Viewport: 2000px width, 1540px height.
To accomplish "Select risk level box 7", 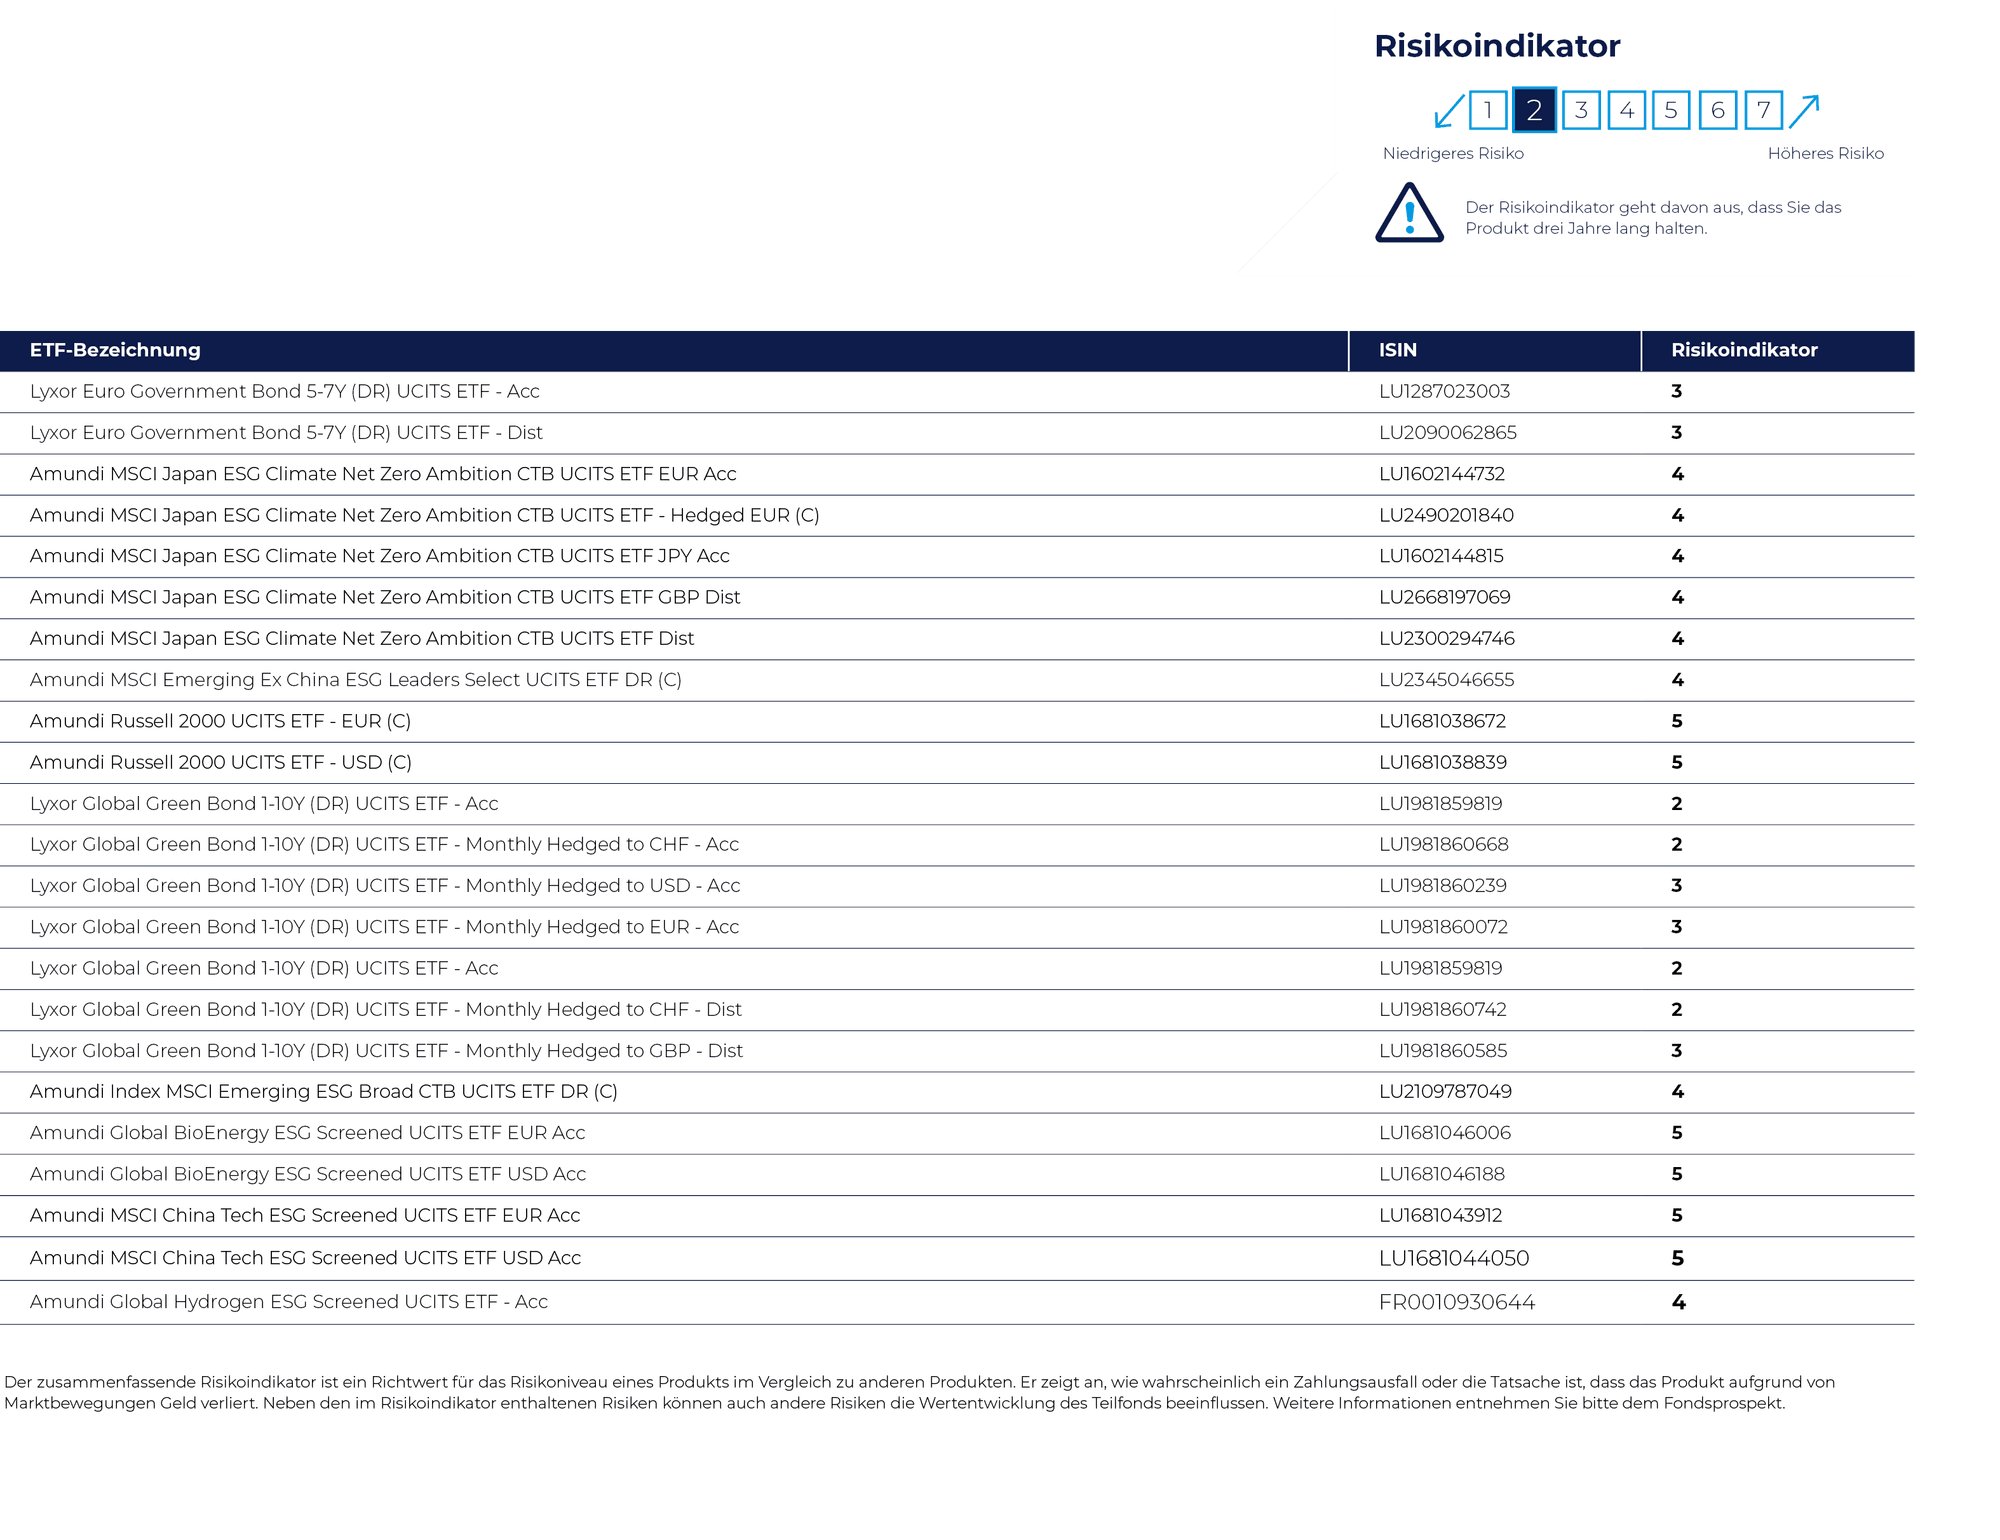I will tap(1764, 110).
